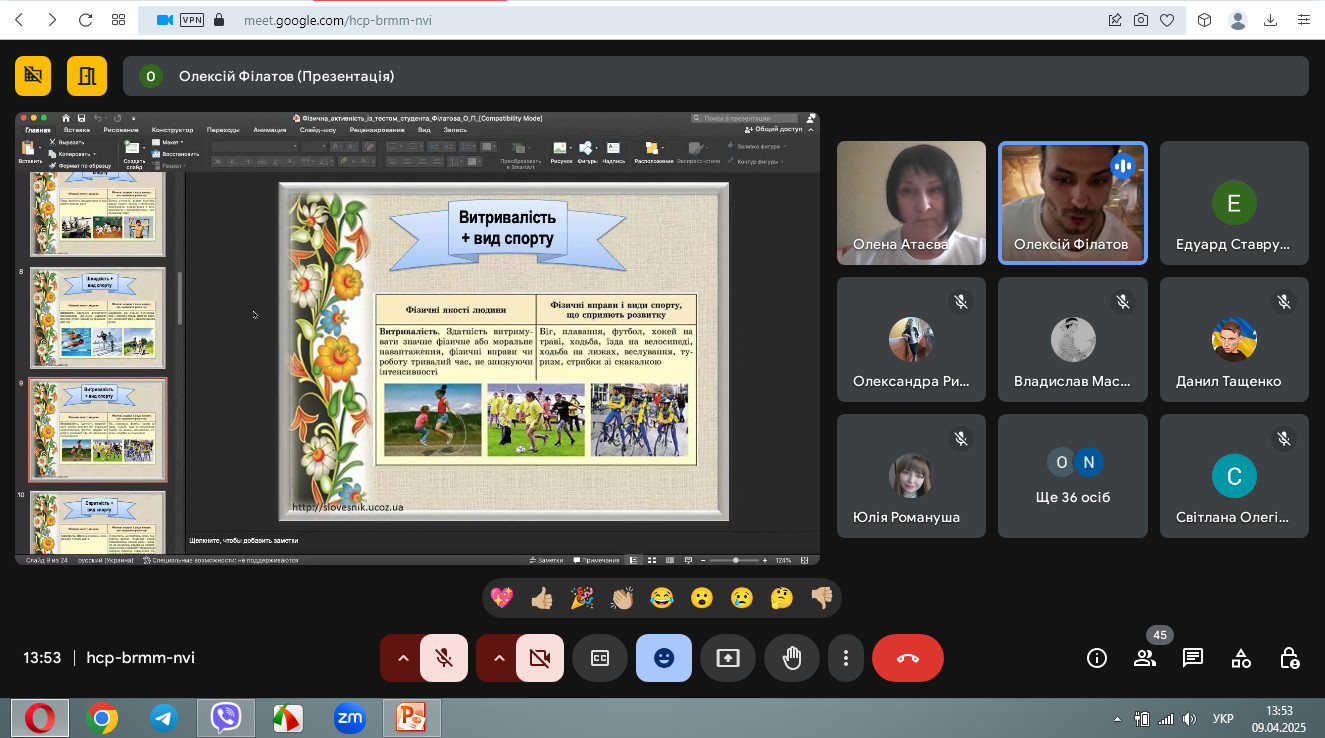Send thumbs up reaction

pos(542,598)
